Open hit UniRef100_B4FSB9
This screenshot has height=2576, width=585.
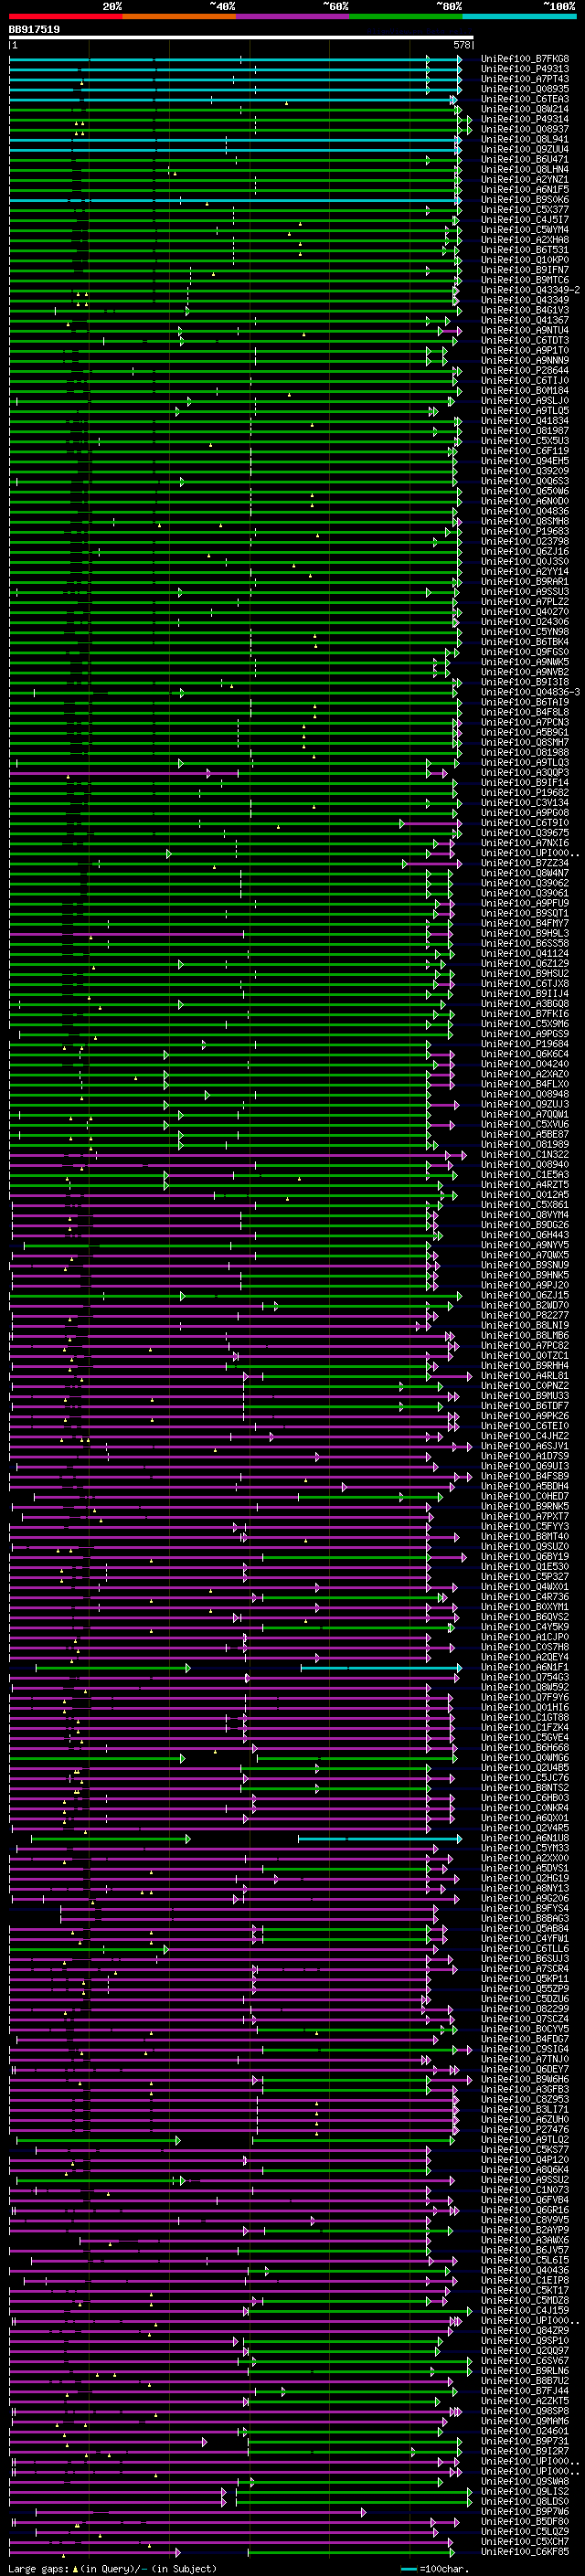524,1476
